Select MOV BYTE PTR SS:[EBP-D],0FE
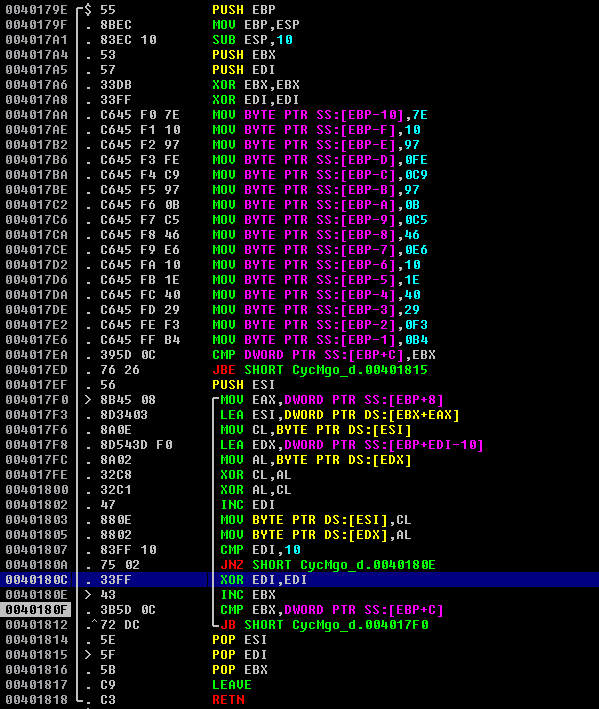 click(320, 160)
